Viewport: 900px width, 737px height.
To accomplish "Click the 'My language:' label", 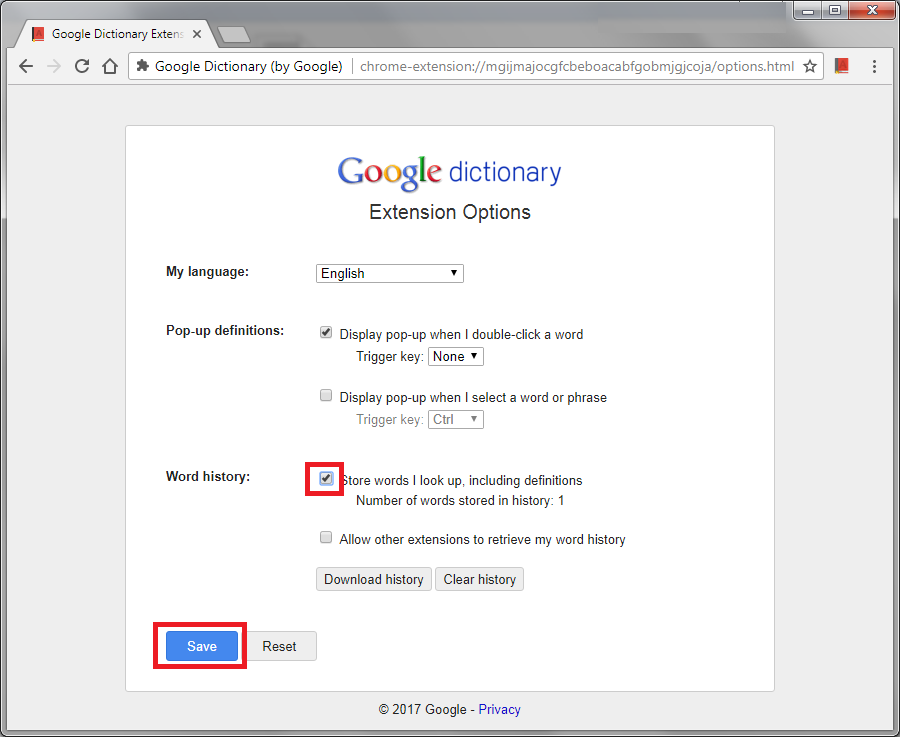I will pos(207,271).
